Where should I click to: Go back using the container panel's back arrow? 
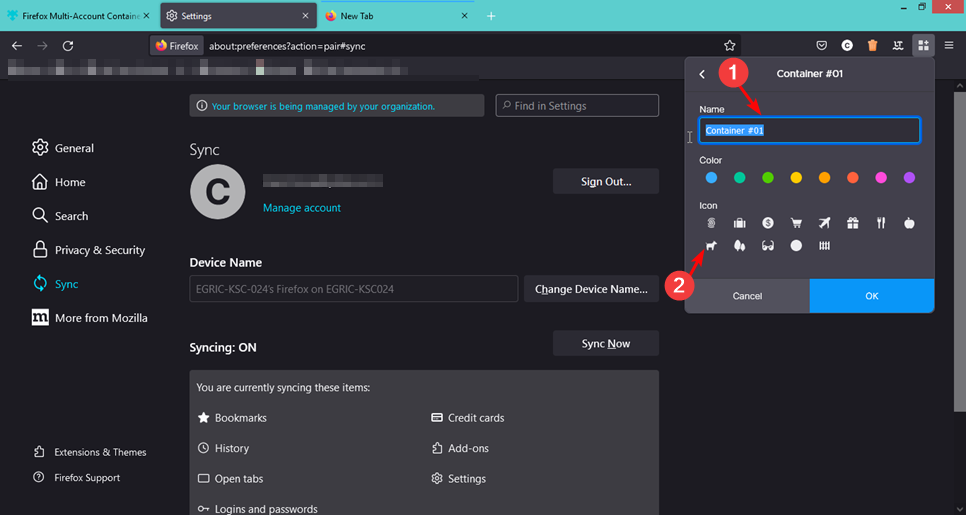[x=702, y=74]
